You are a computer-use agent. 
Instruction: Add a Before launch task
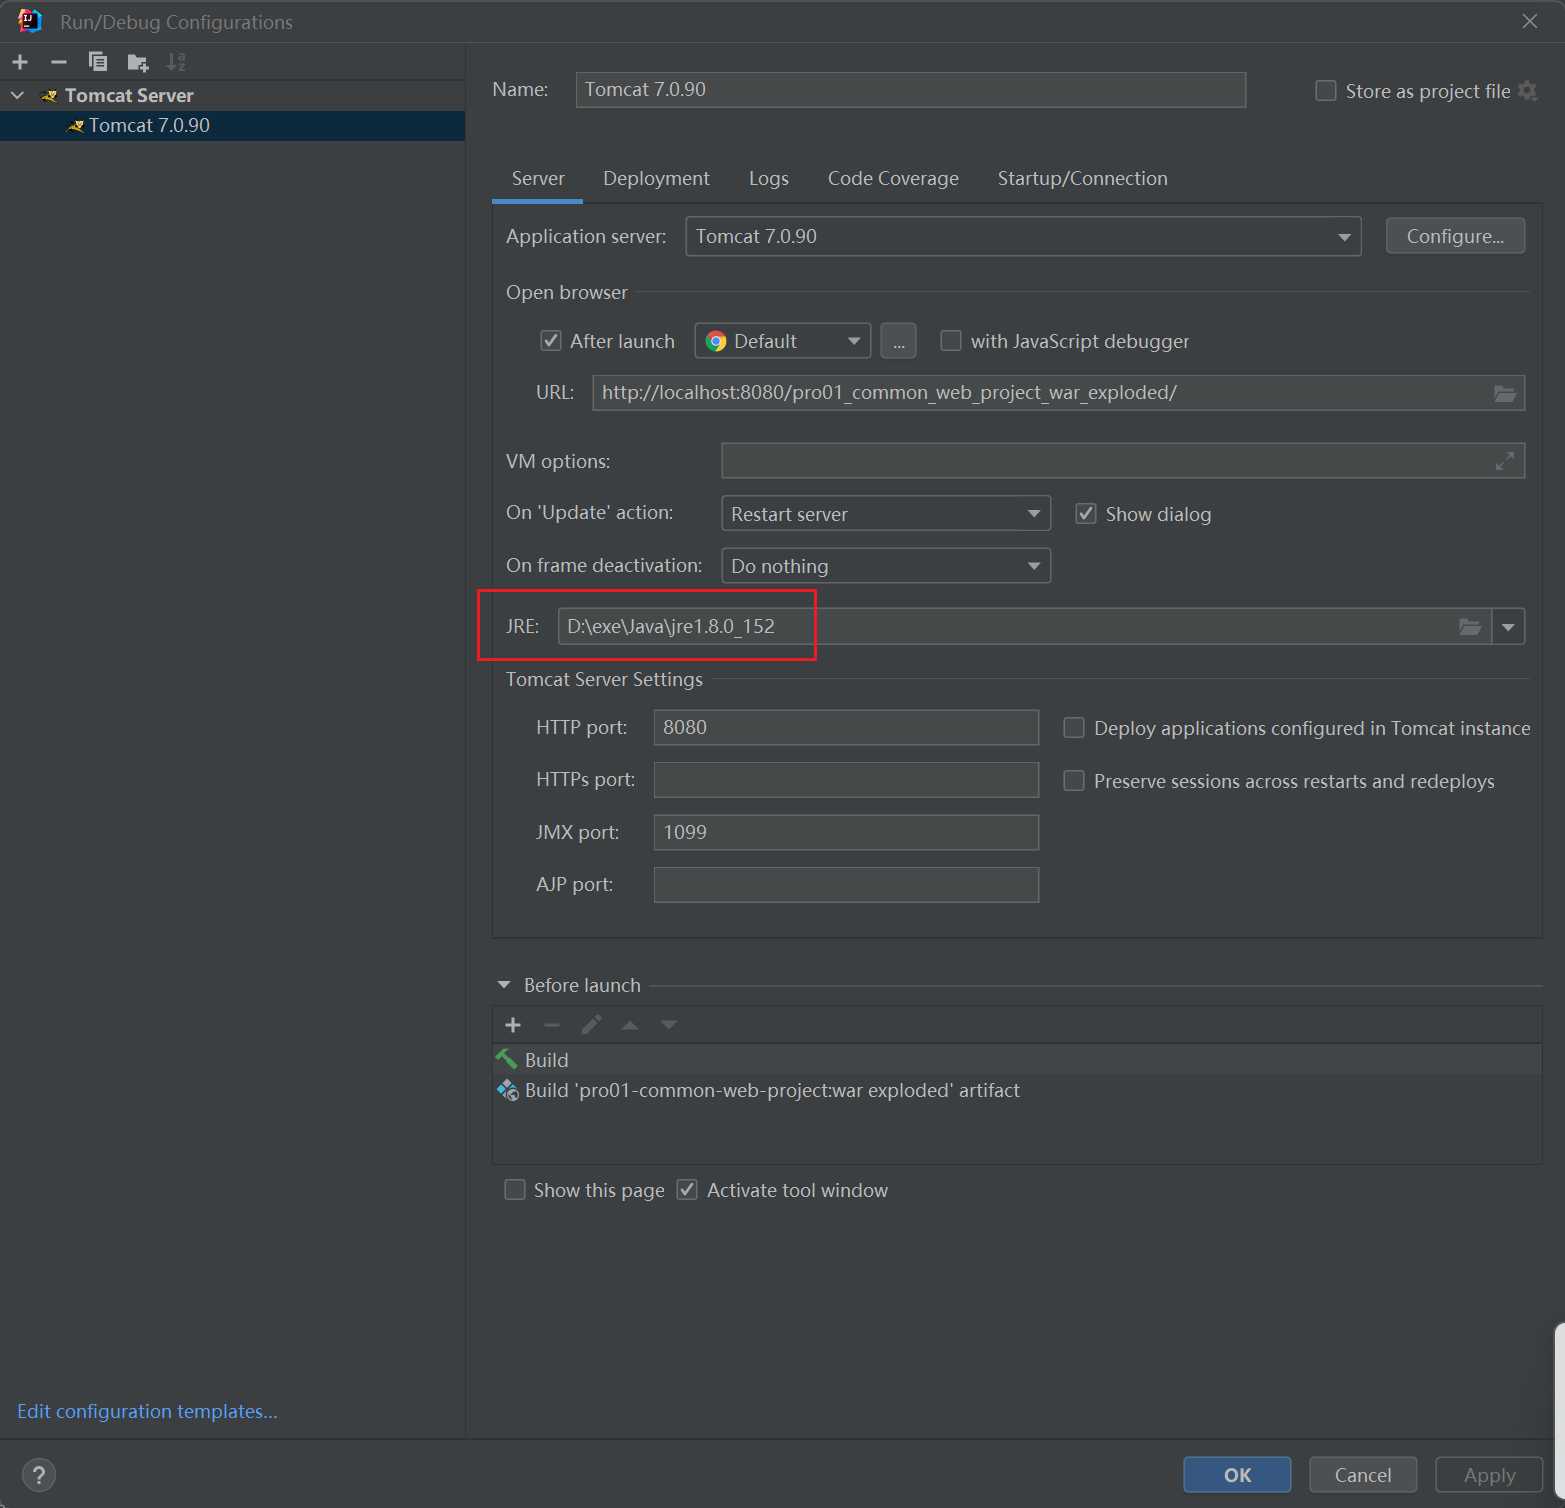tap(513, 1025)
